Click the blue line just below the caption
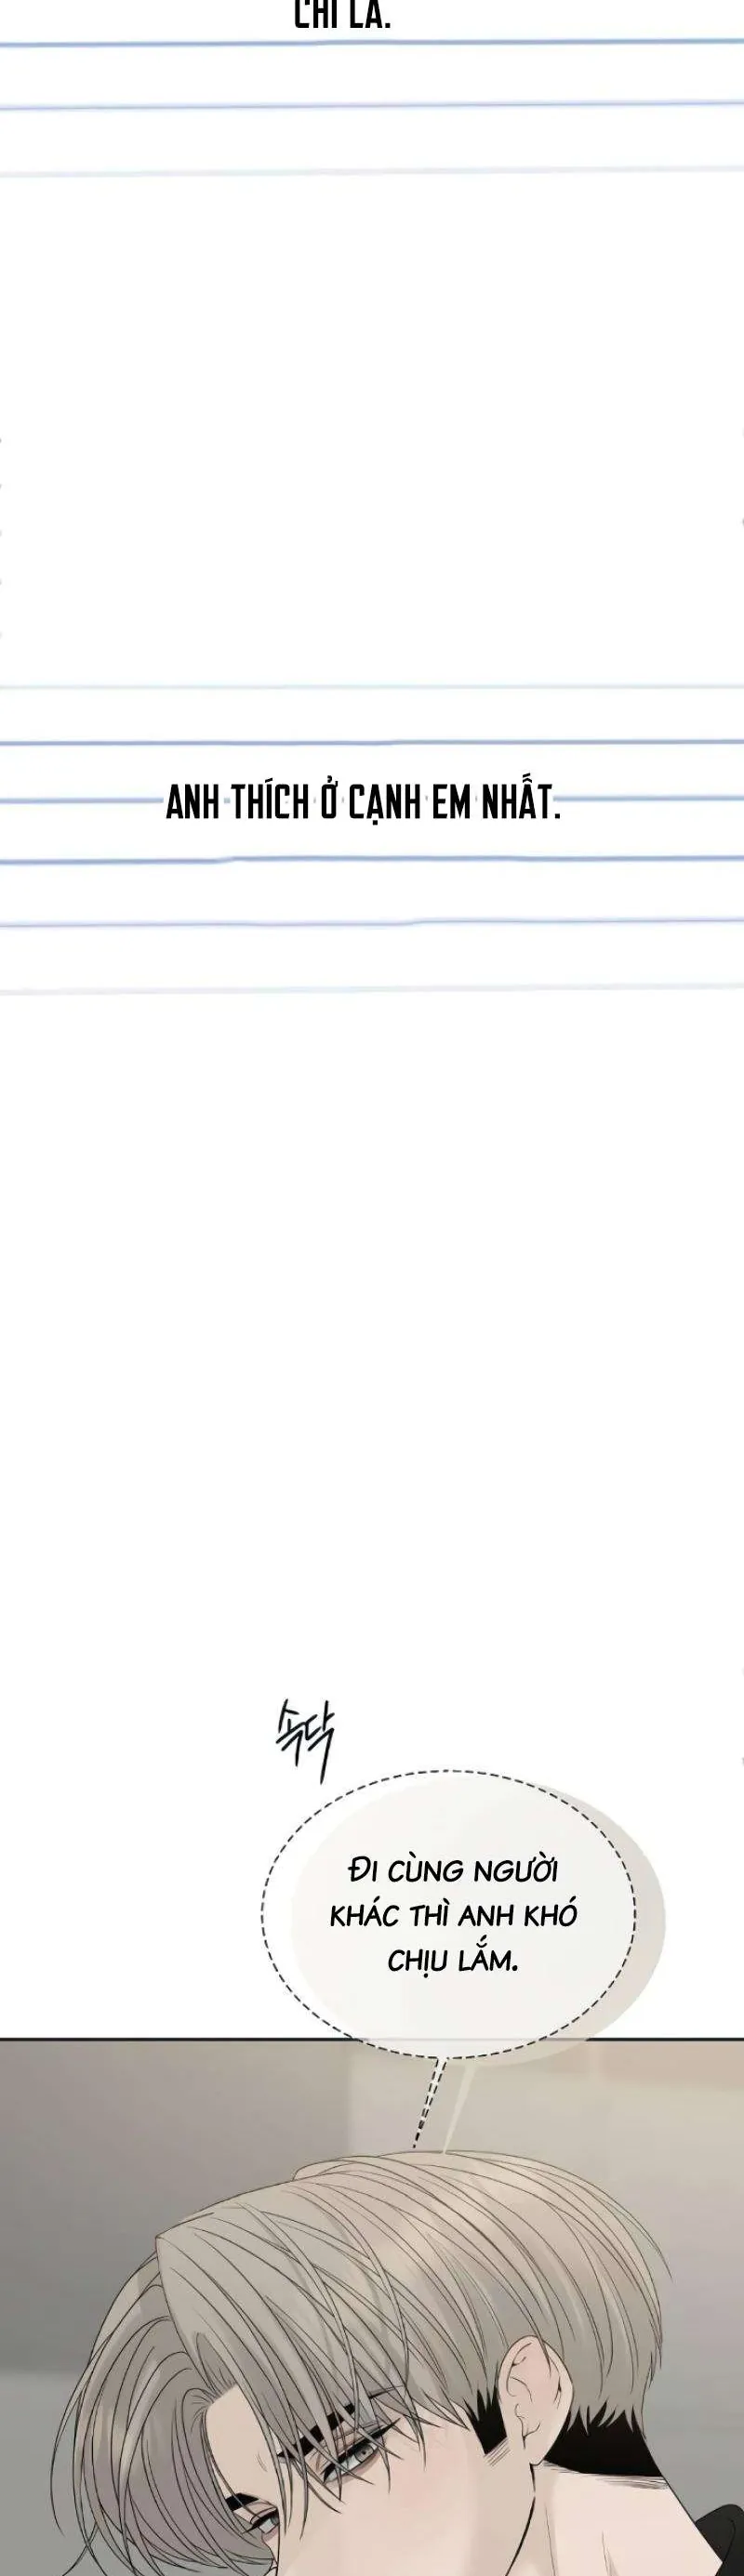744x2576 pixels. (372, 860)
